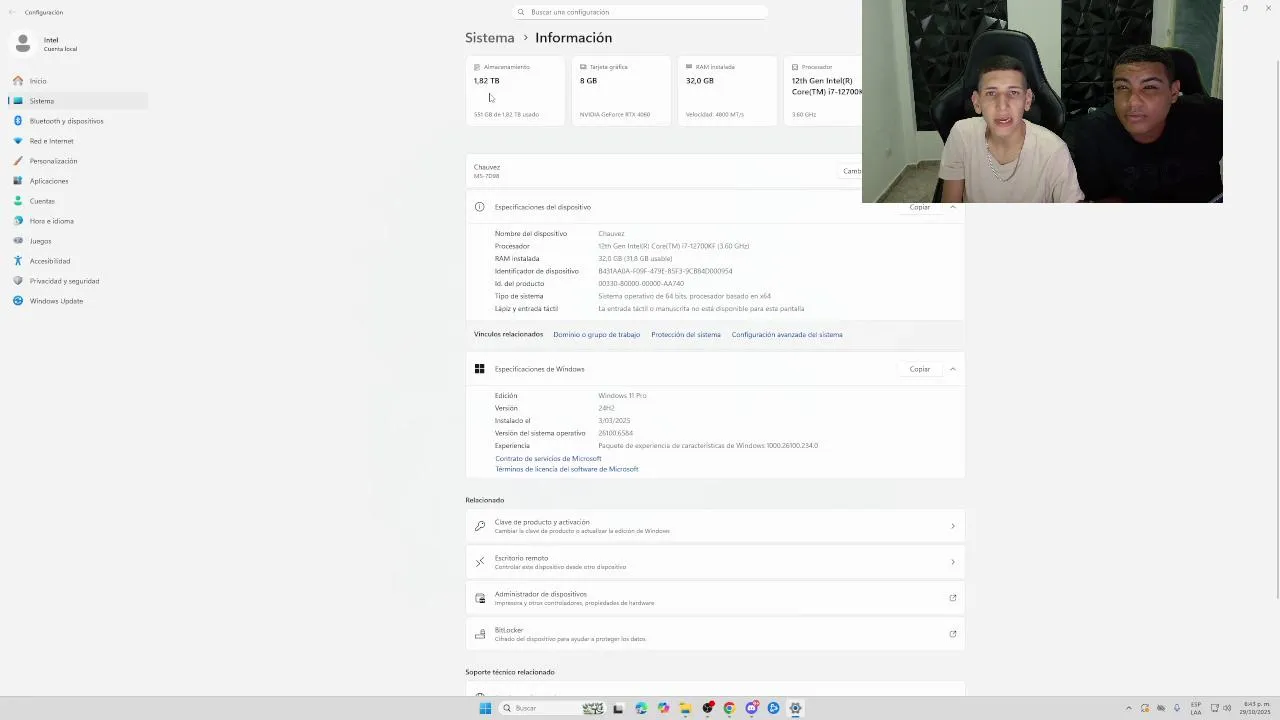Collapse the Especificaciones del dispositivo section
The image size is (1280, 720).
[953, 207]
